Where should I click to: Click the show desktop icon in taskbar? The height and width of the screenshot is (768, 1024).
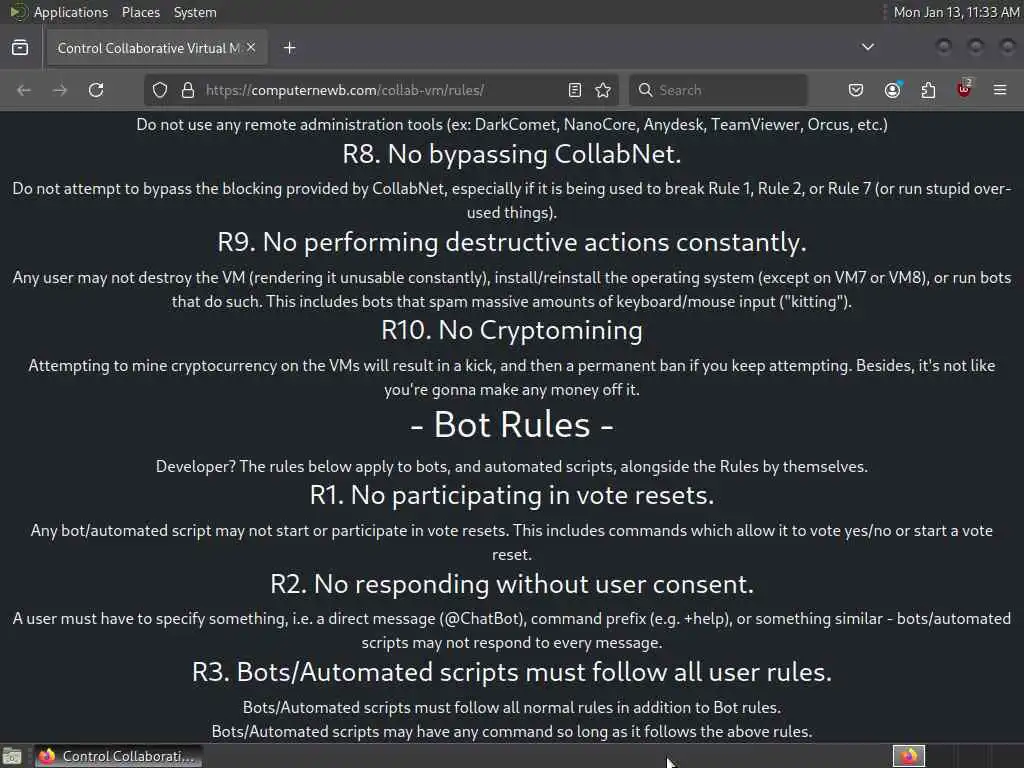pyautogui.click(x=12, y=756)
